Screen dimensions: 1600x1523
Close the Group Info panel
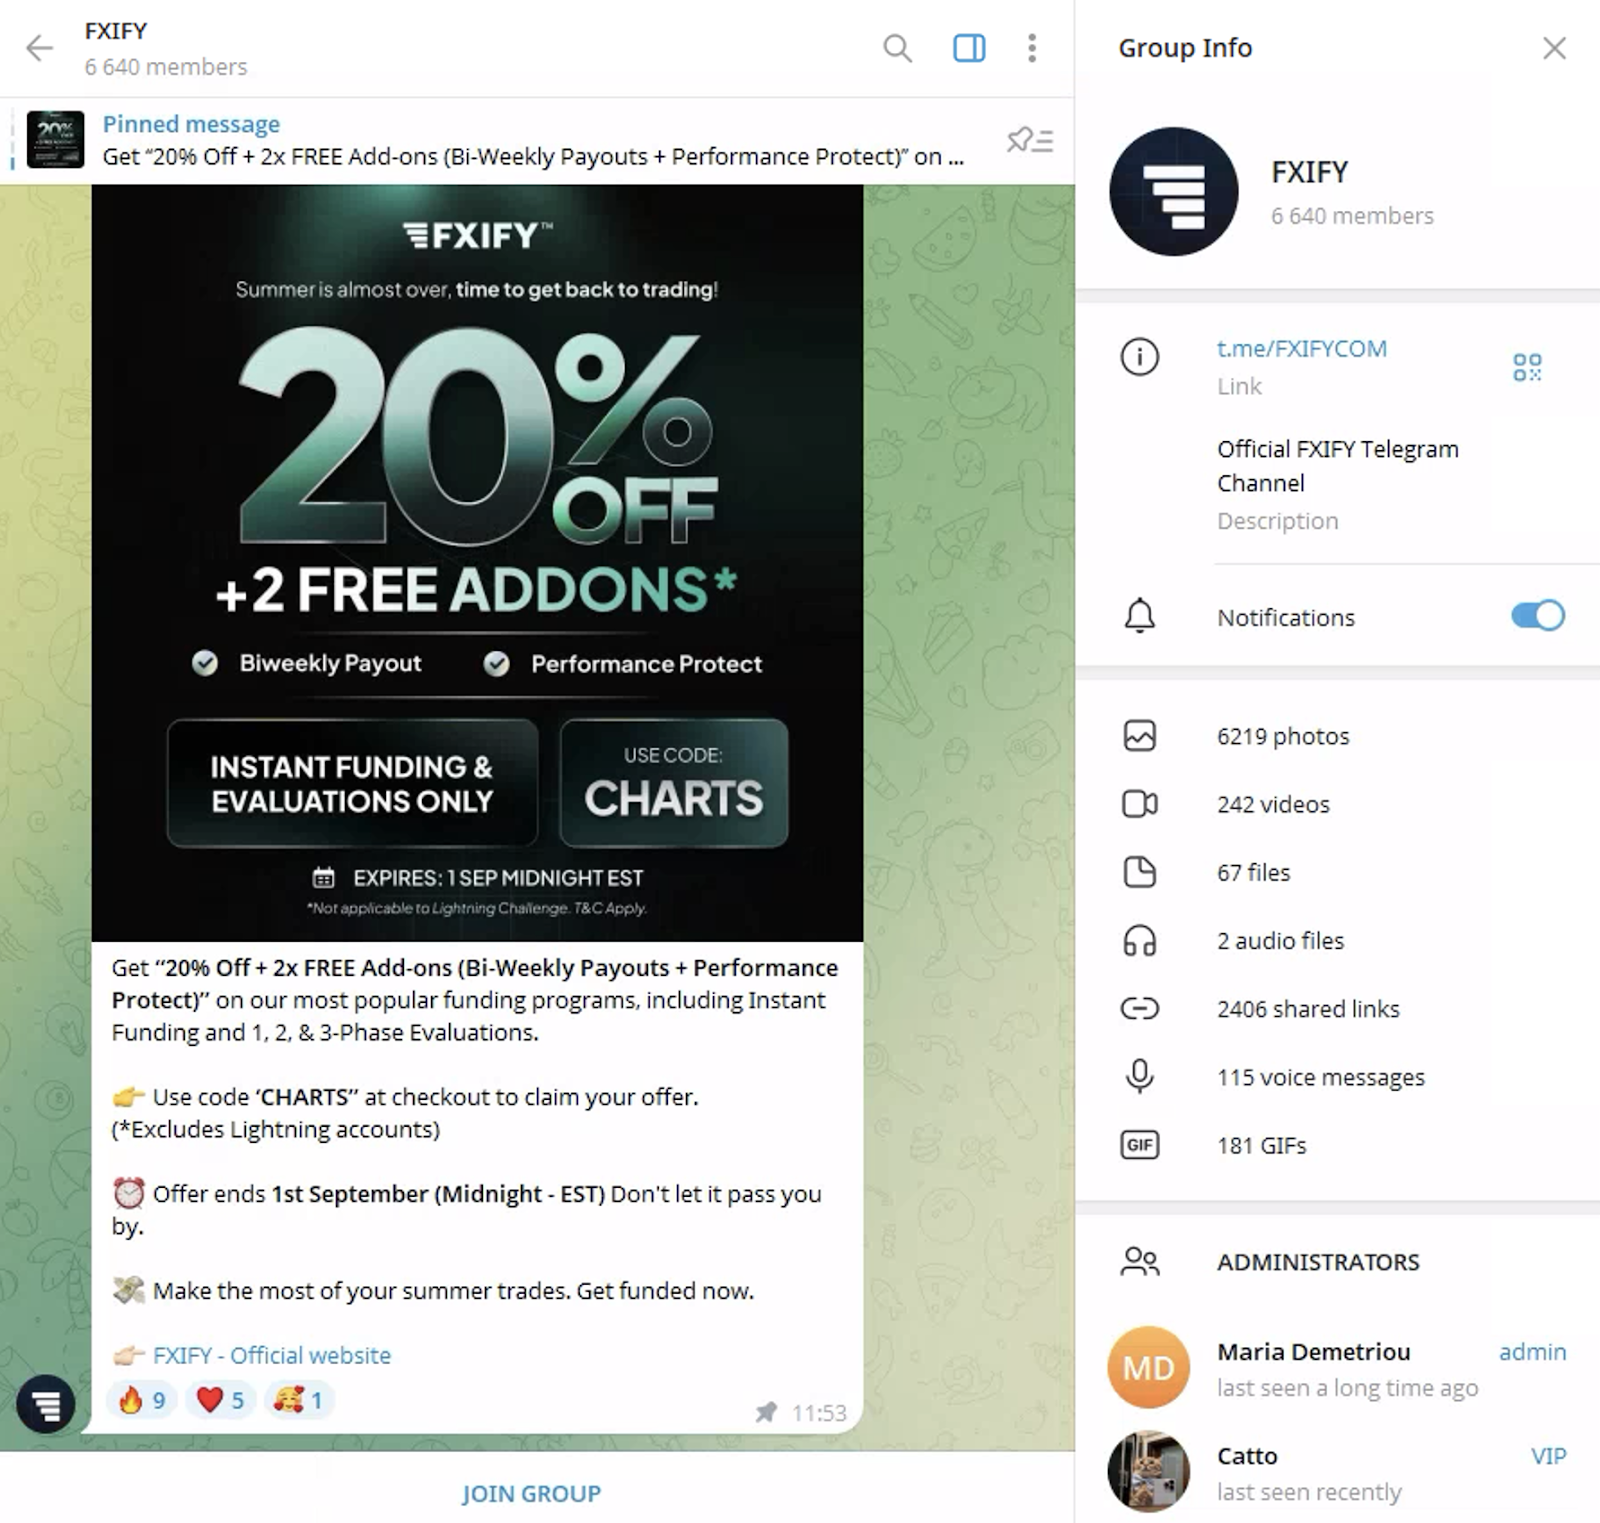pos(1554,48)
